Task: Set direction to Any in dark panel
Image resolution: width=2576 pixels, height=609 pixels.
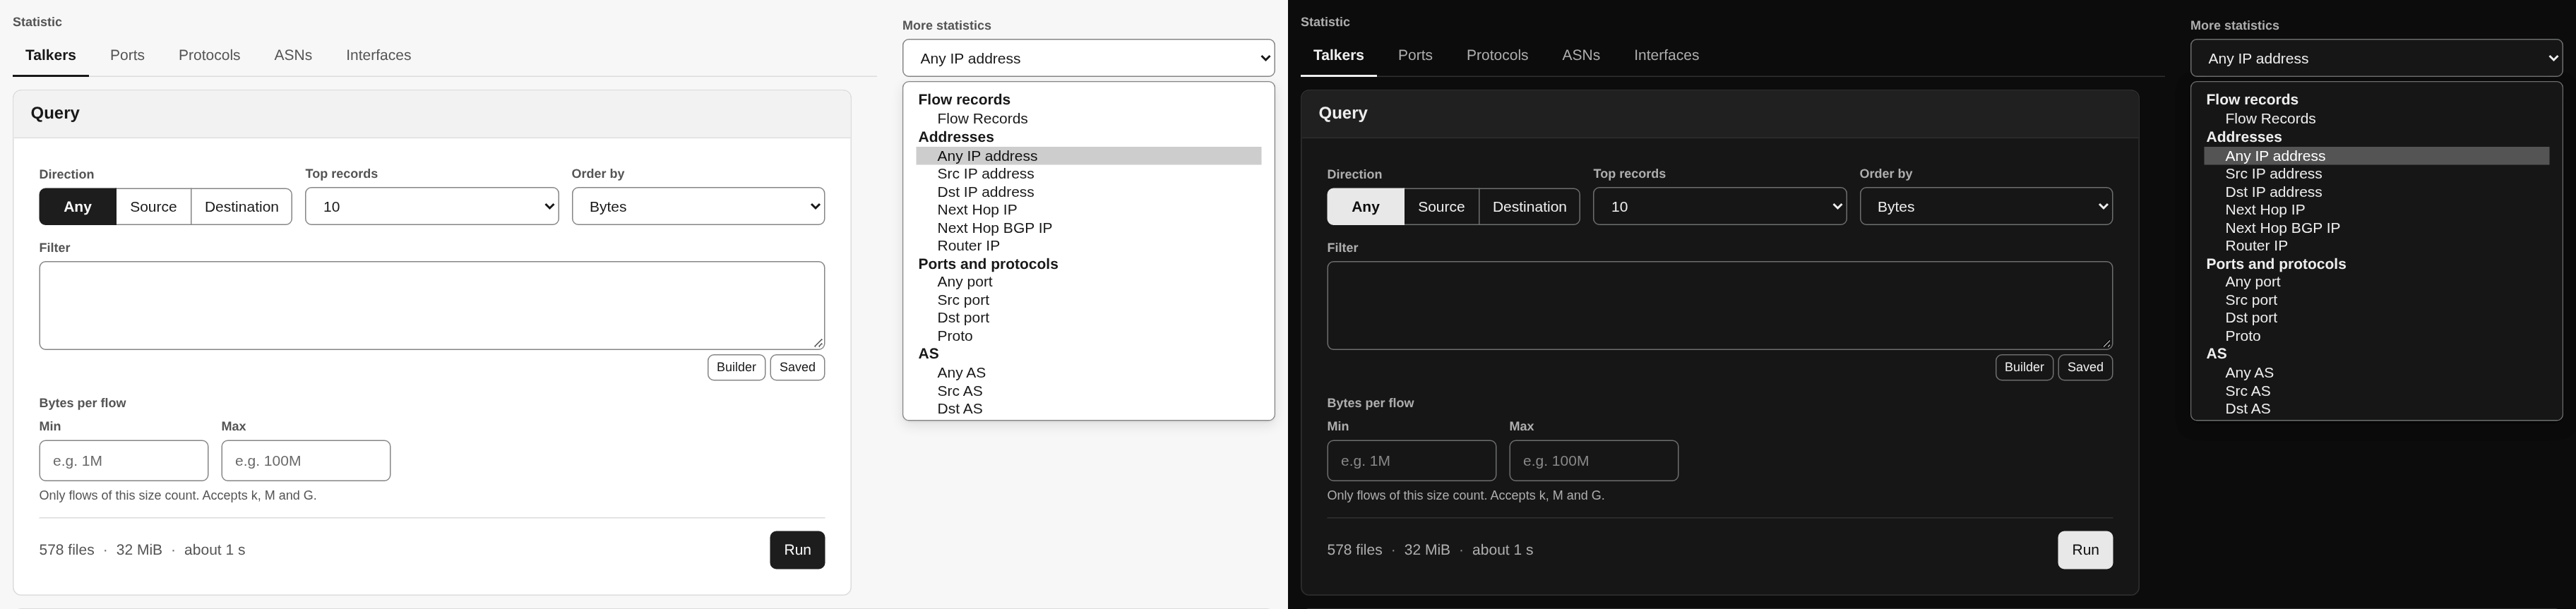Action: [1366, 207]
